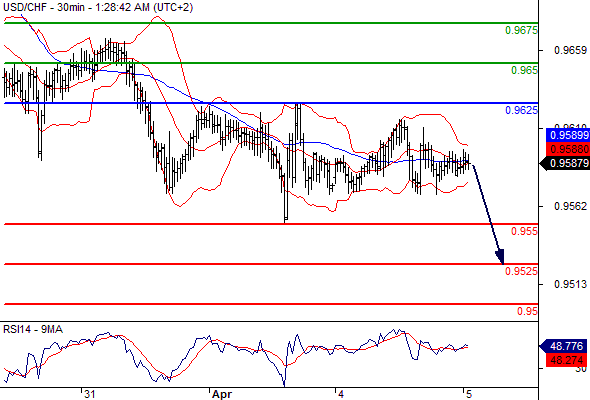Select the green 0.965 resistance label
Image resolution: width=590 pixels, height=400 pixels.
click(x=524, y=70)
